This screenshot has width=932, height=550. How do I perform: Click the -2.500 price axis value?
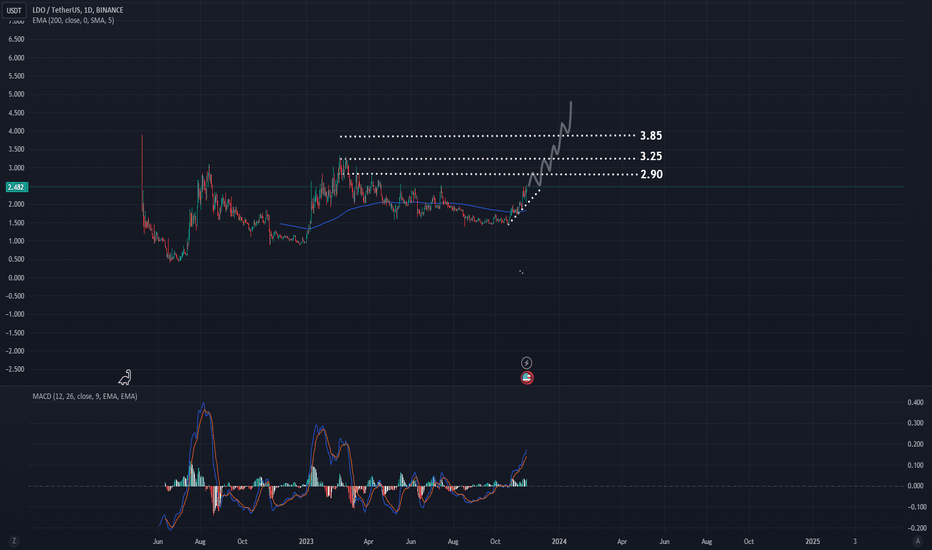tap(15, 369)
